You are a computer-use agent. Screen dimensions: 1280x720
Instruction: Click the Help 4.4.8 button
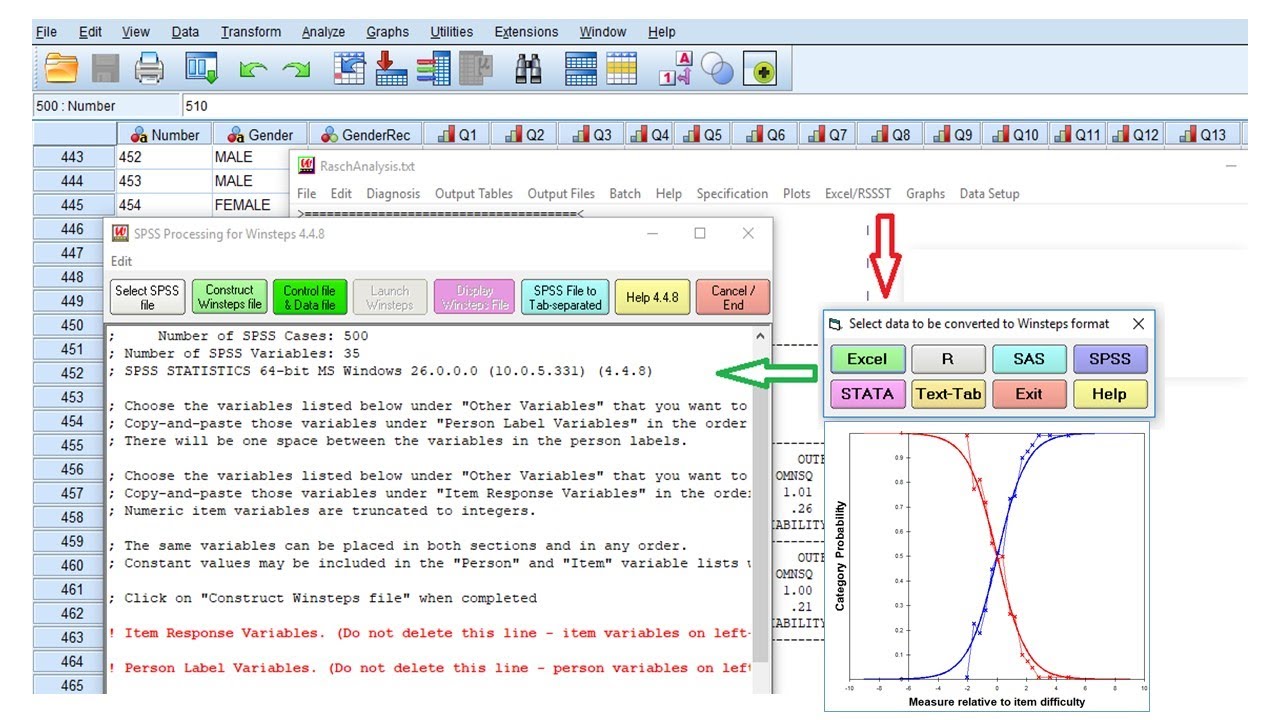652,297
